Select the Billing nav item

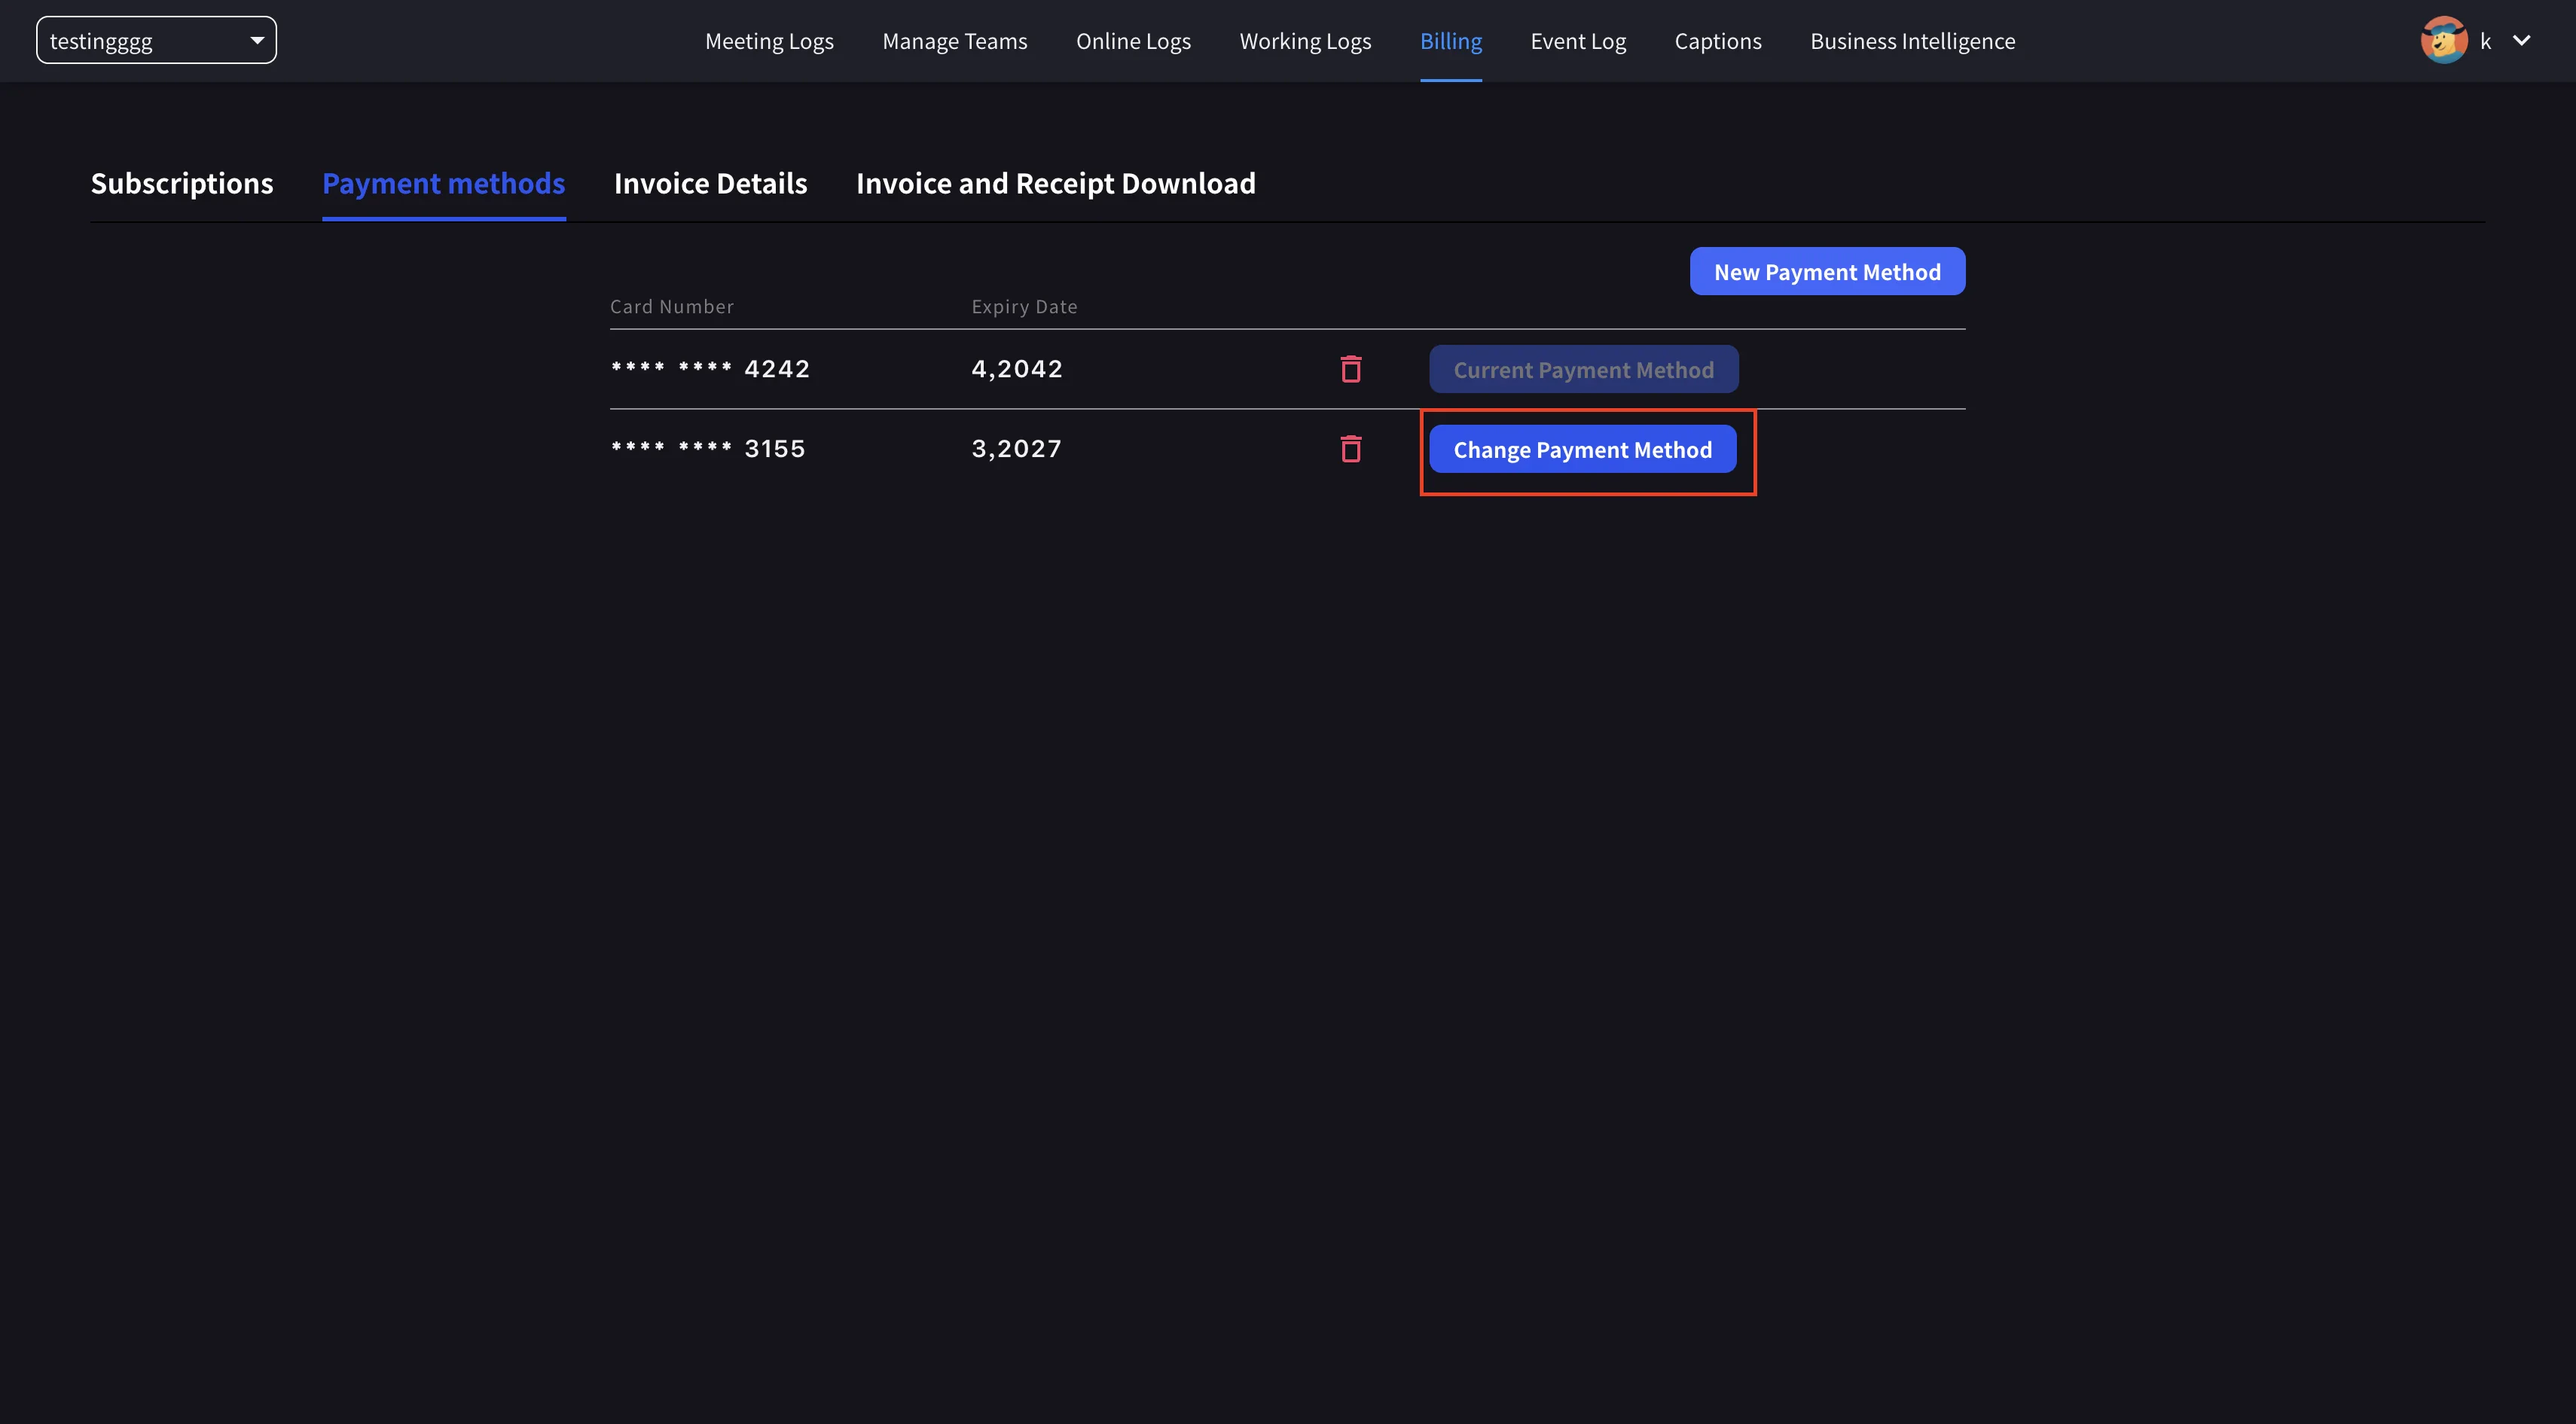point(1451,41)
